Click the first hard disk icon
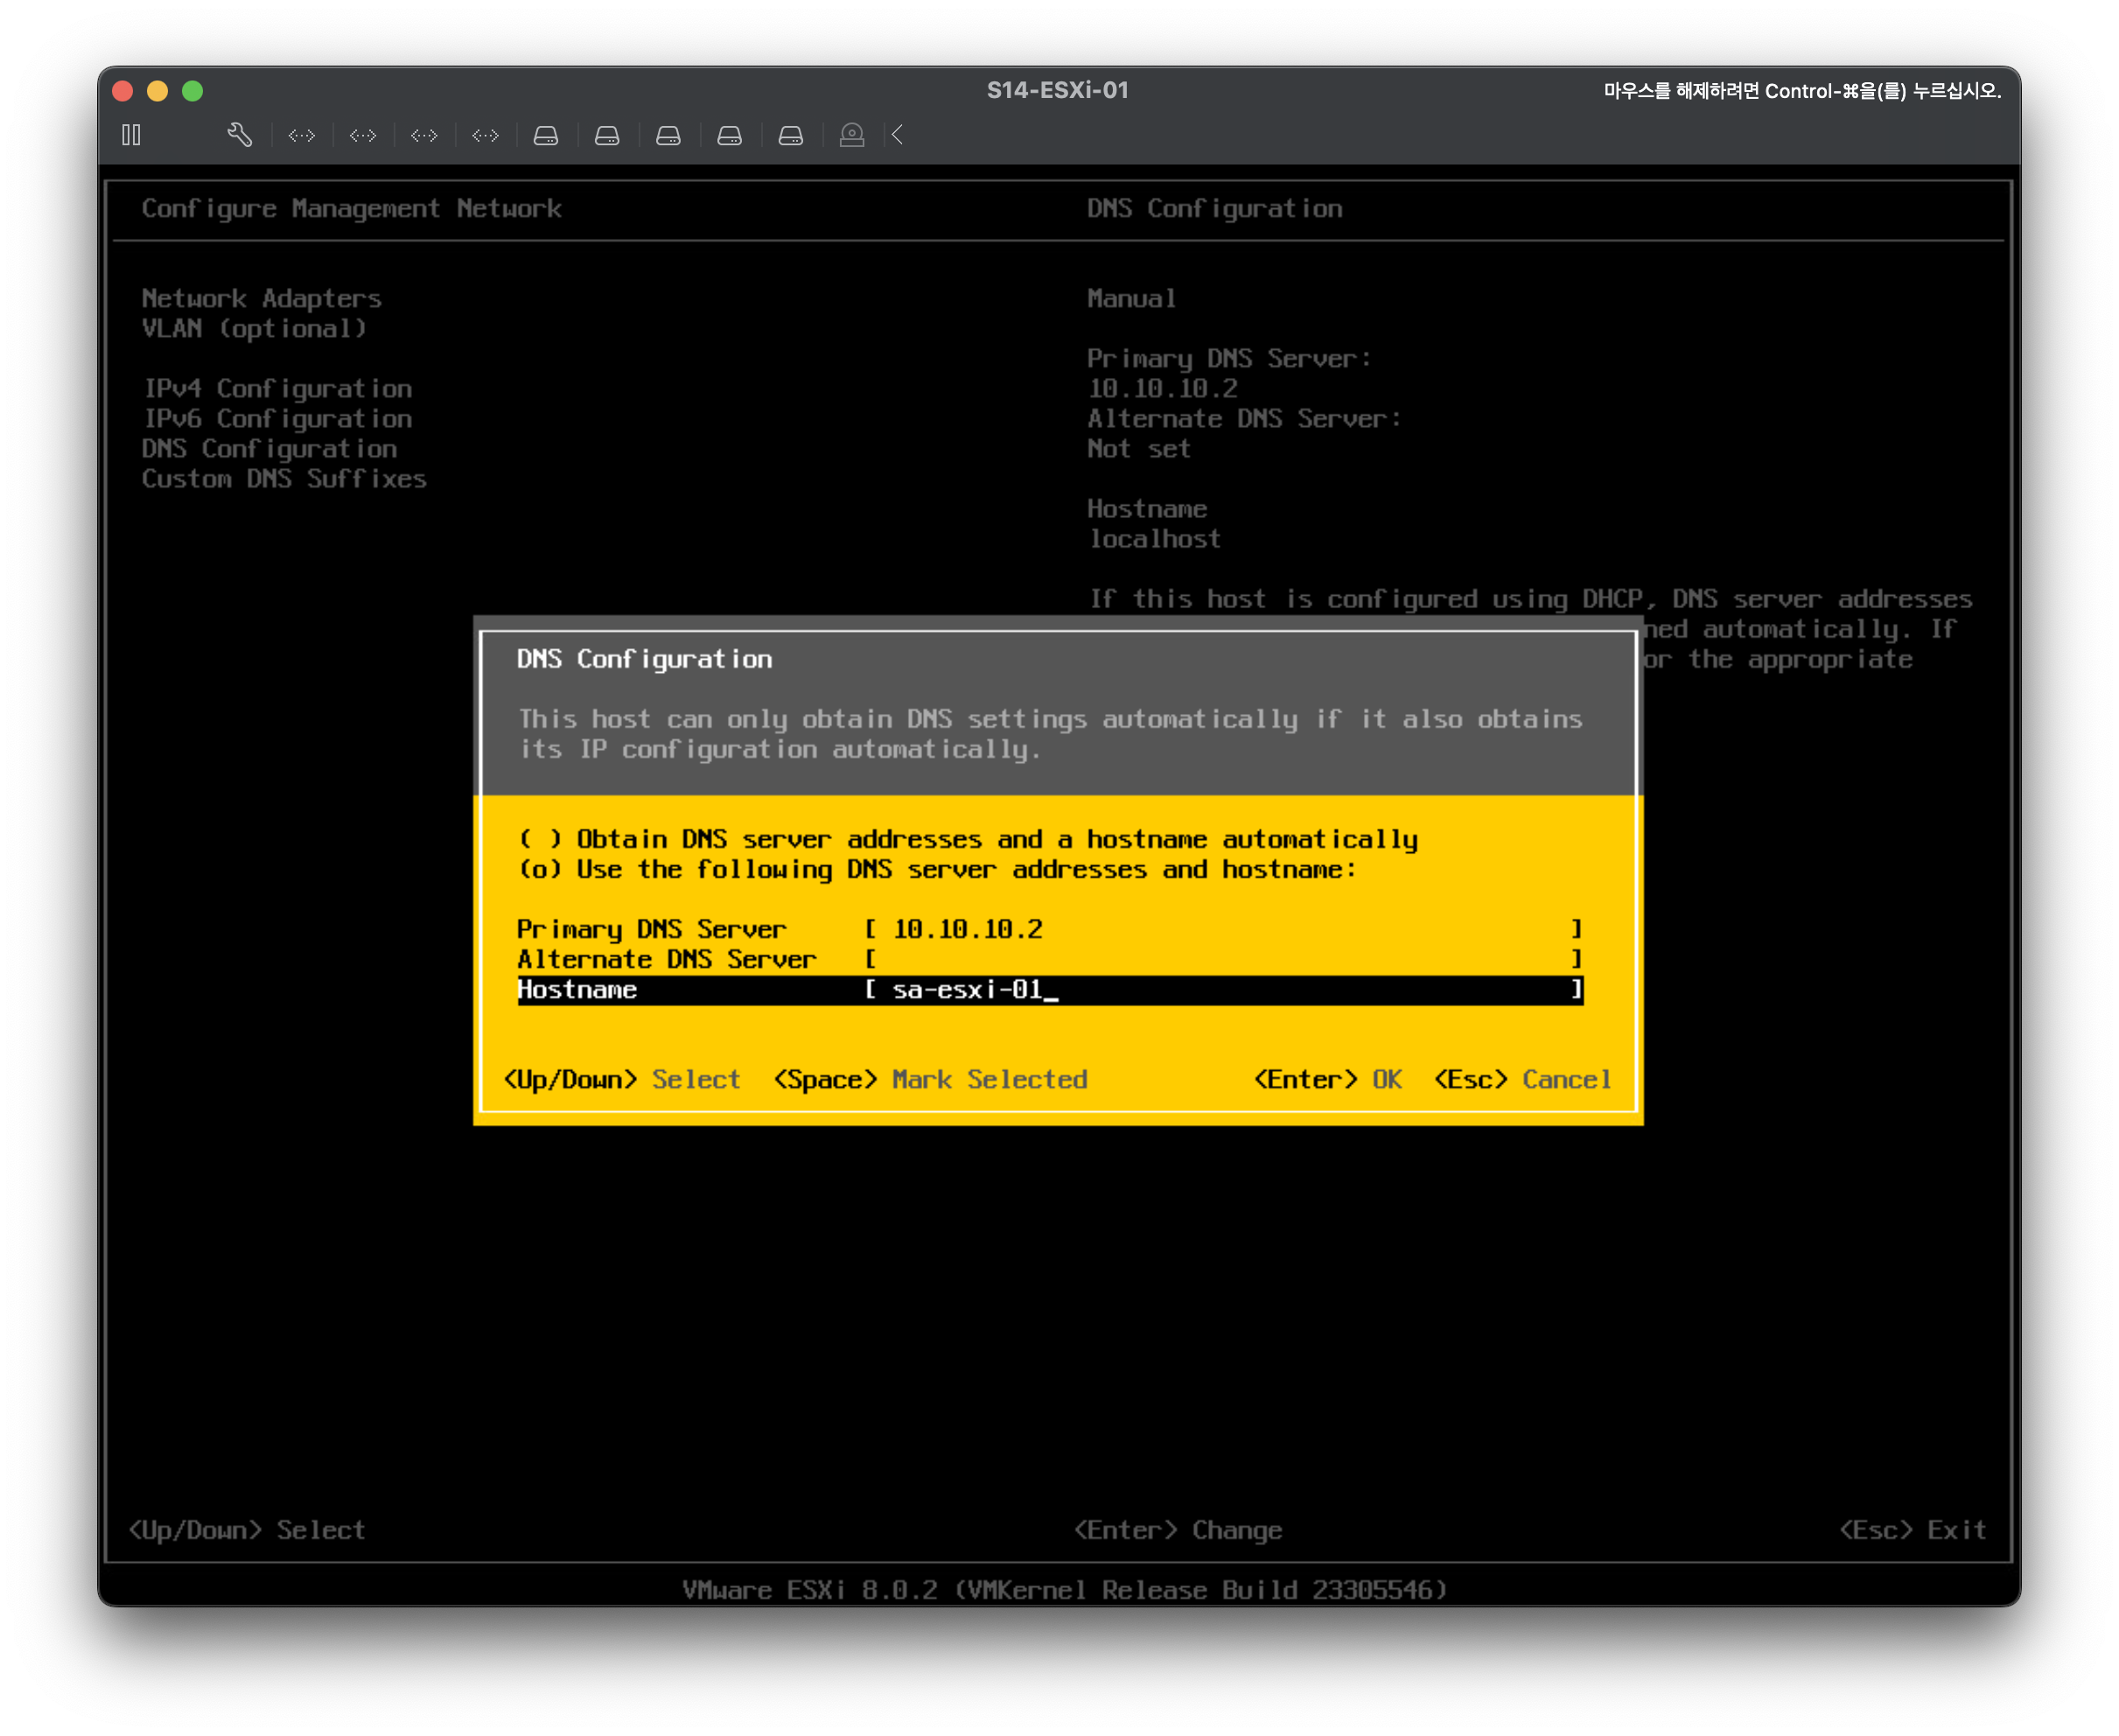 546,135
